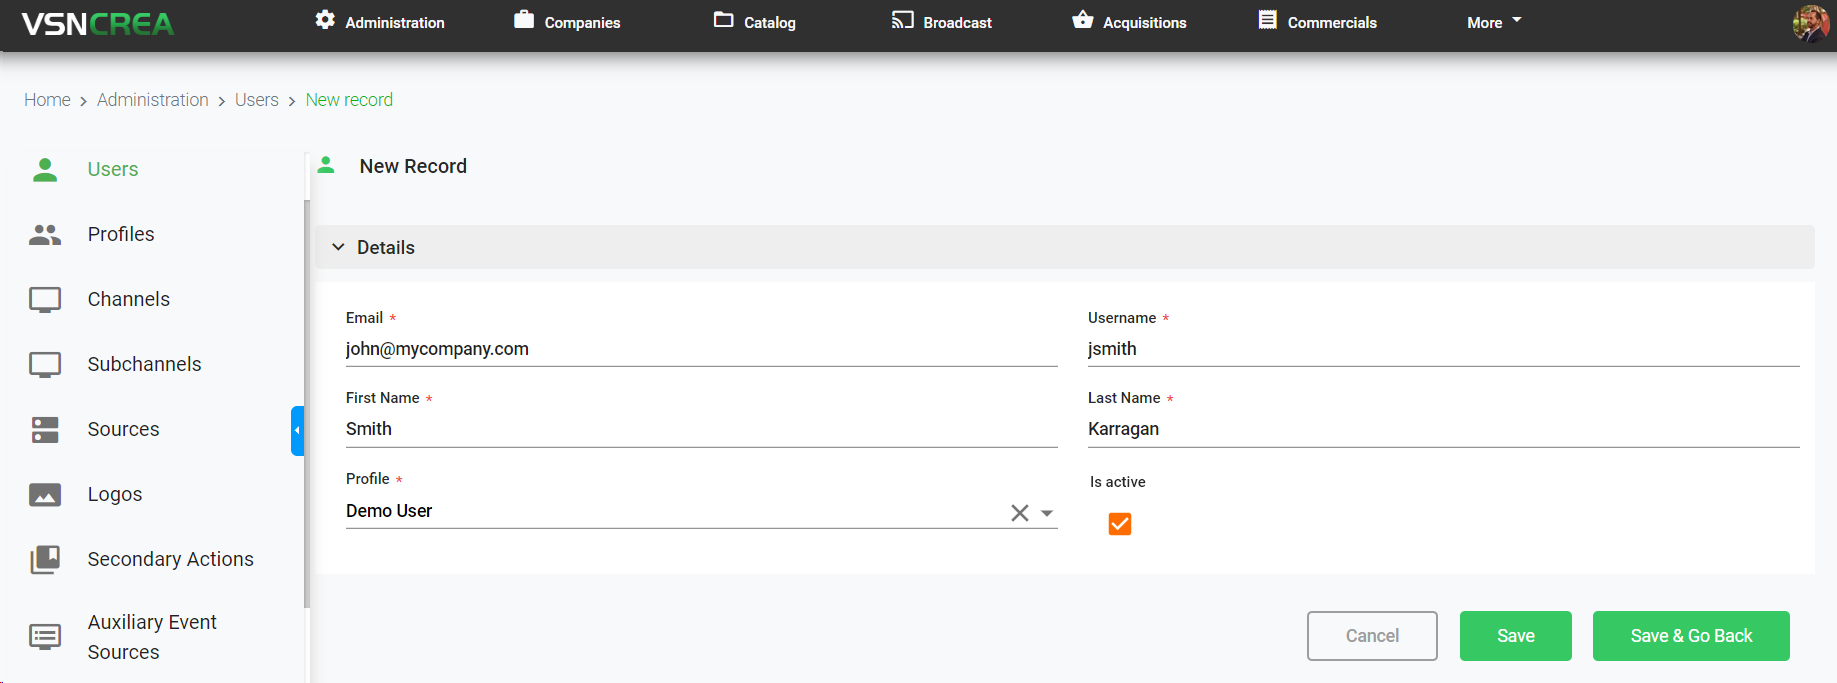Click the Profiles group icon in sidebar

pos(45,234)
